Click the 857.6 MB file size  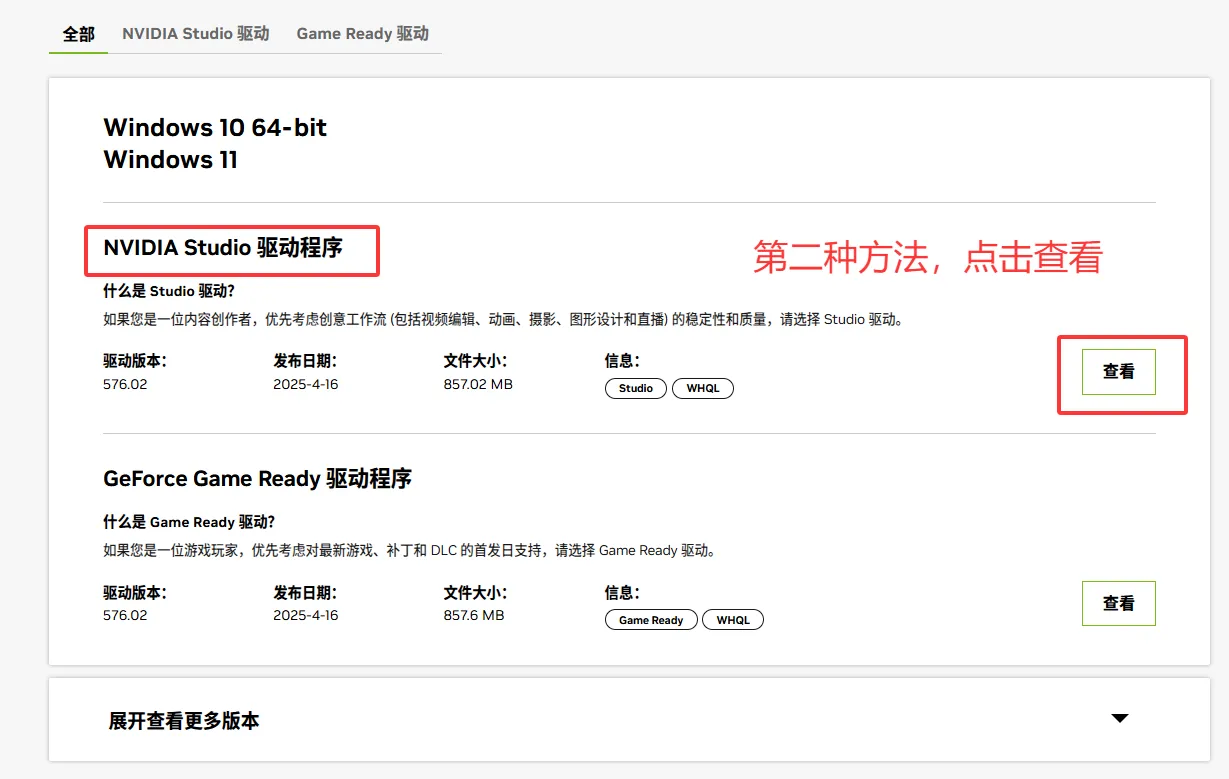click(x=474, y=615)
